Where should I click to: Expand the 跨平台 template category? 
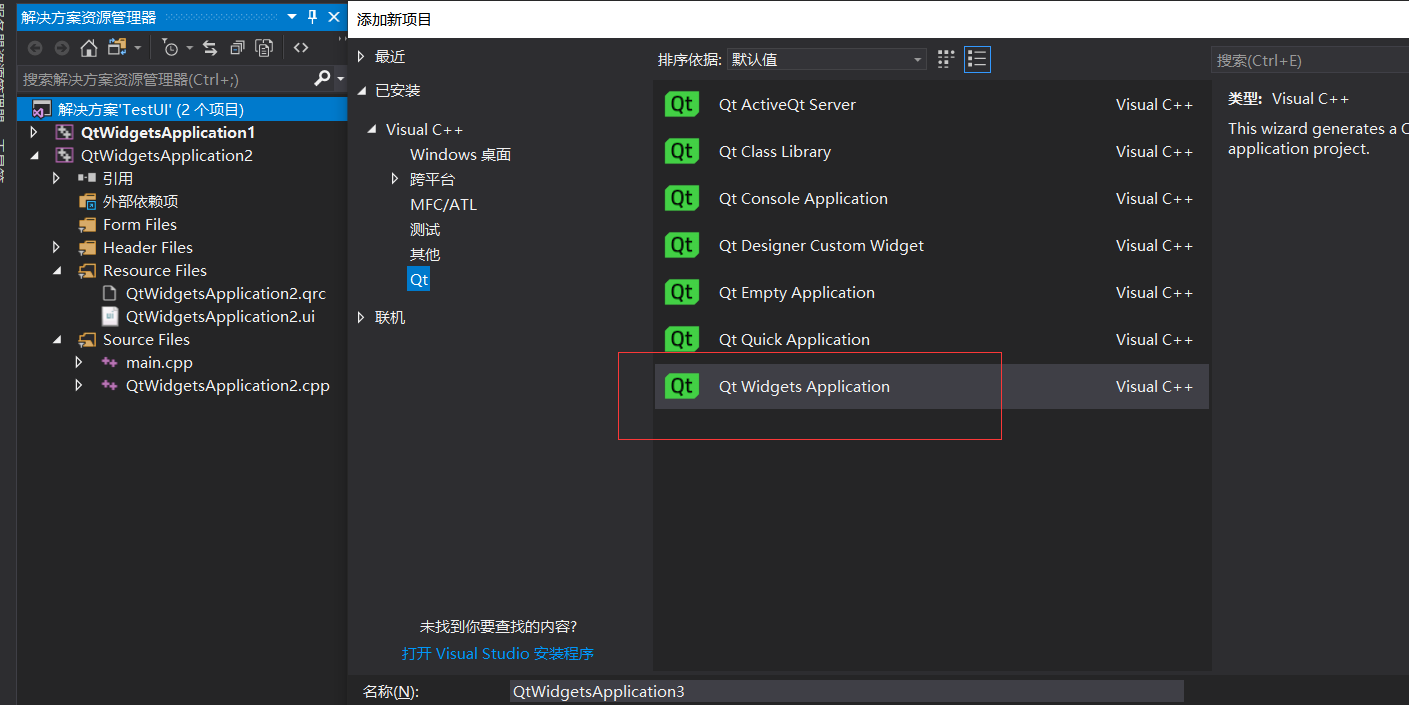396,179
